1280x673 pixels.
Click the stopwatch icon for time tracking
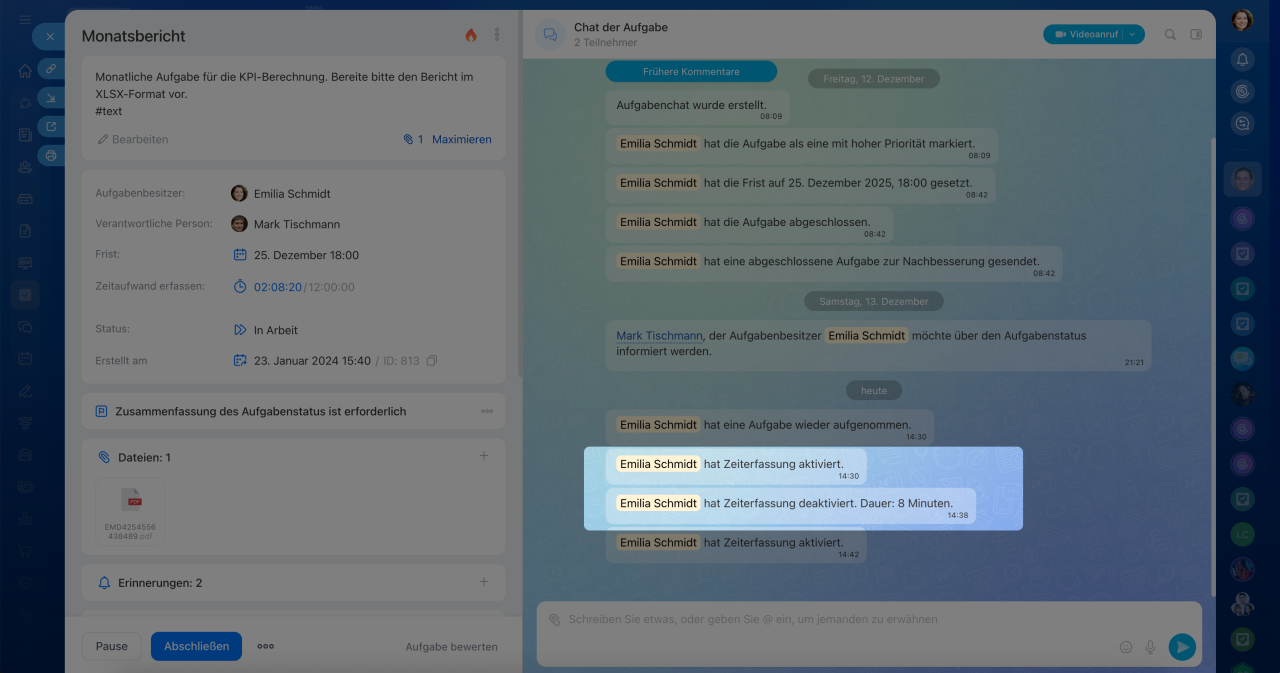point(240,287)
